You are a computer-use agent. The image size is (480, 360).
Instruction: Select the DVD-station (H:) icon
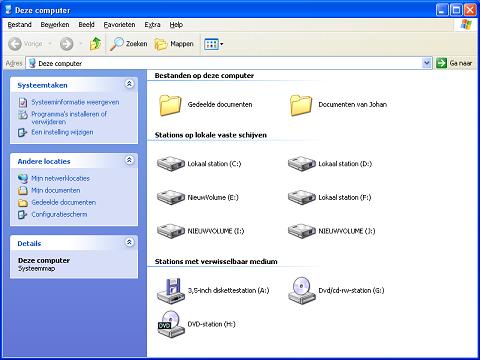click(x=171, y=324)
